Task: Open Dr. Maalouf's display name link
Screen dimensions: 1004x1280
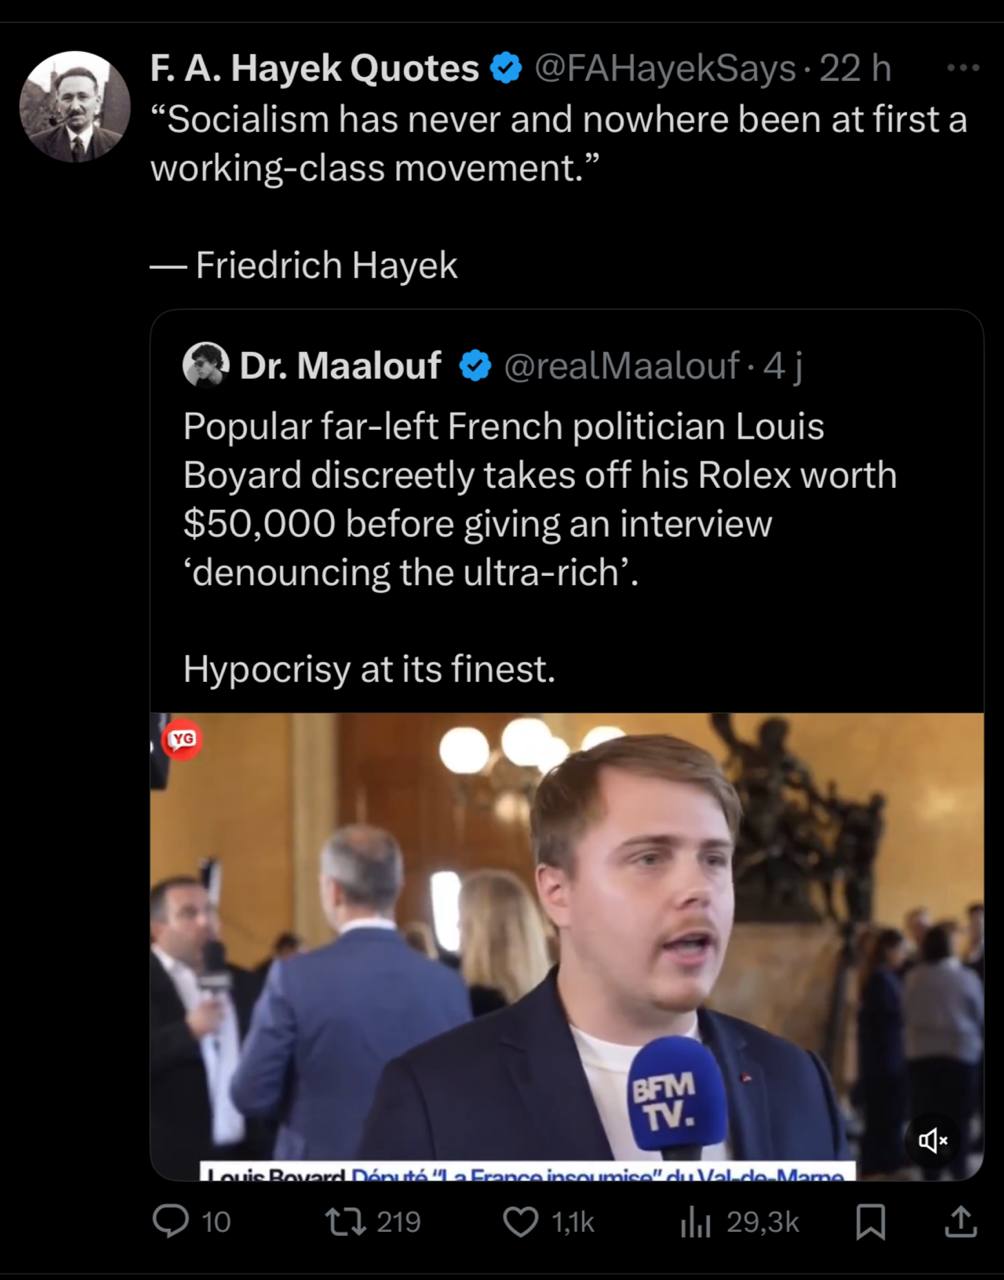Action: [340, 366]
